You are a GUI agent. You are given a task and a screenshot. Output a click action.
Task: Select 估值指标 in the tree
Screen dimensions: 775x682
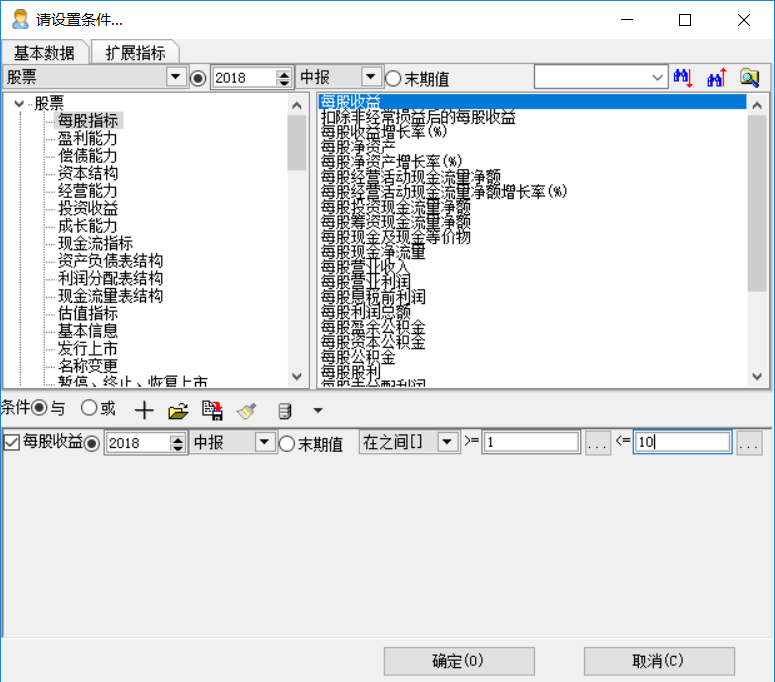(88, 313)
